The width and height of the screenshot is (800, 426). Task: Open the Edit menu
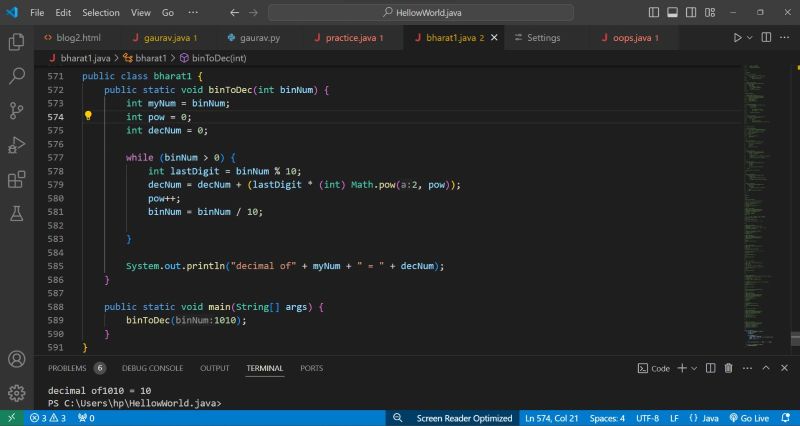[x=63, y=12]
